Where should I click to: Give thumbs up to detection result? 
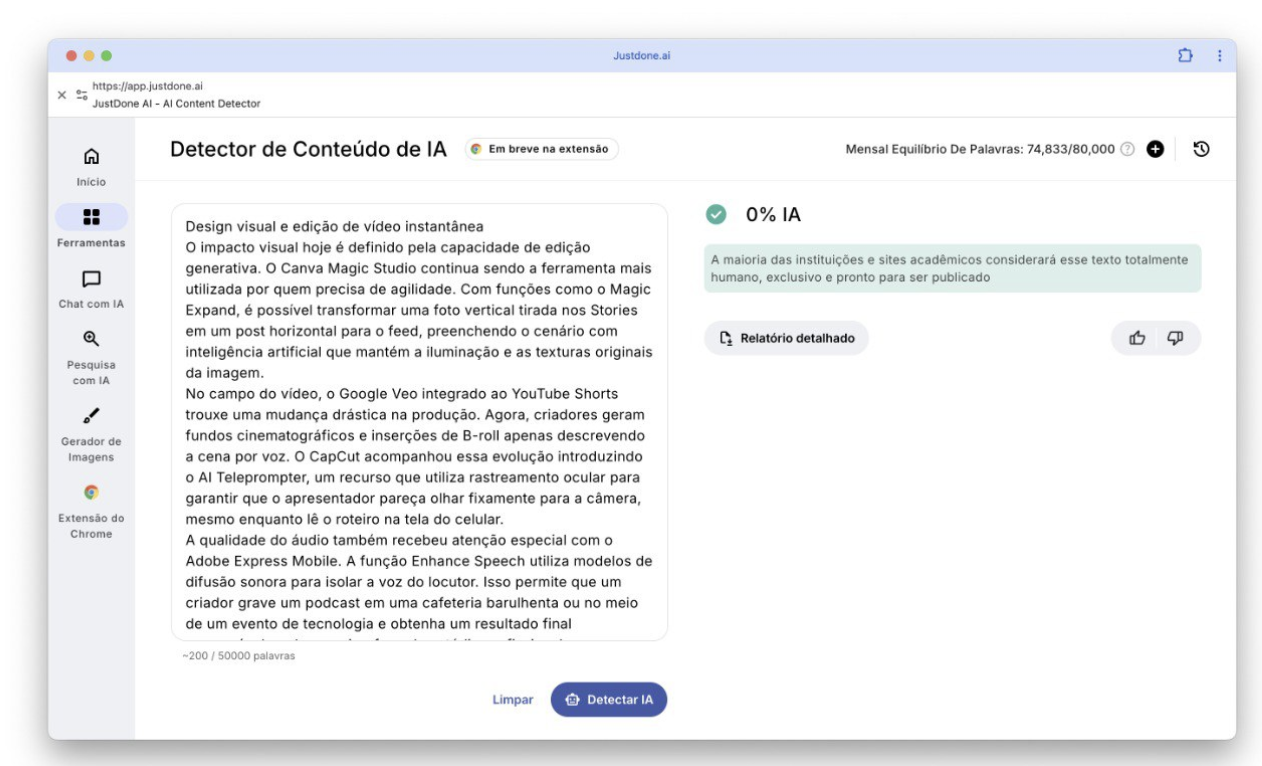tap(1137, 338)
